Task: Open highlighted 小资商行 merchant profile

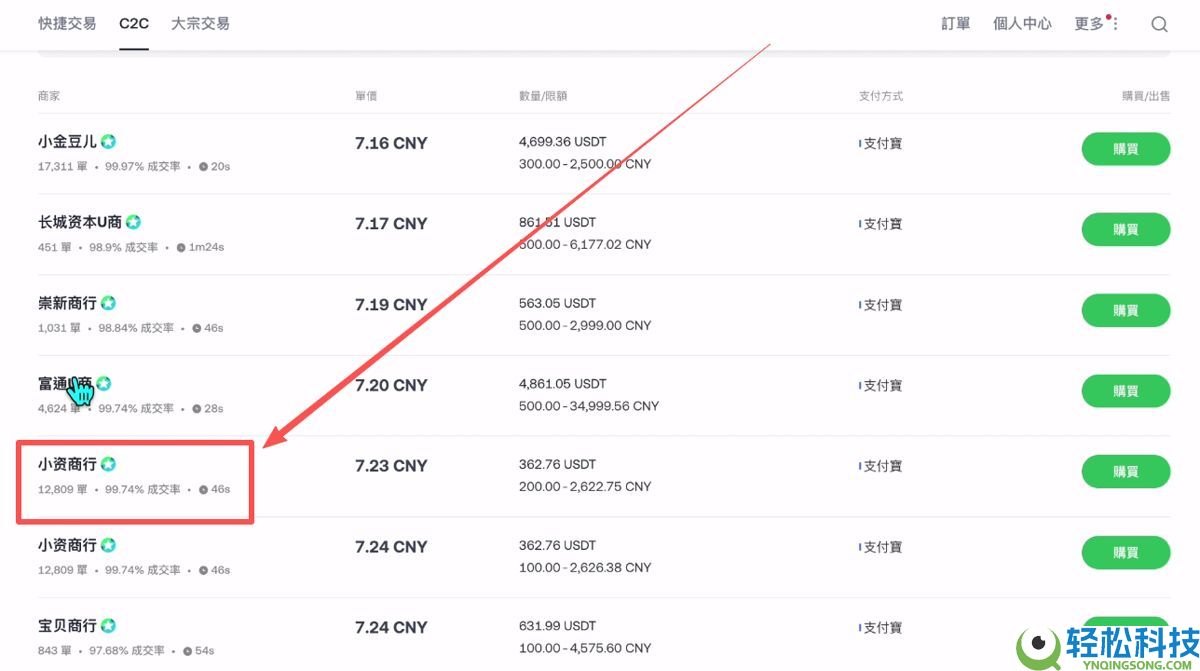Action: (x=67, y=464)
